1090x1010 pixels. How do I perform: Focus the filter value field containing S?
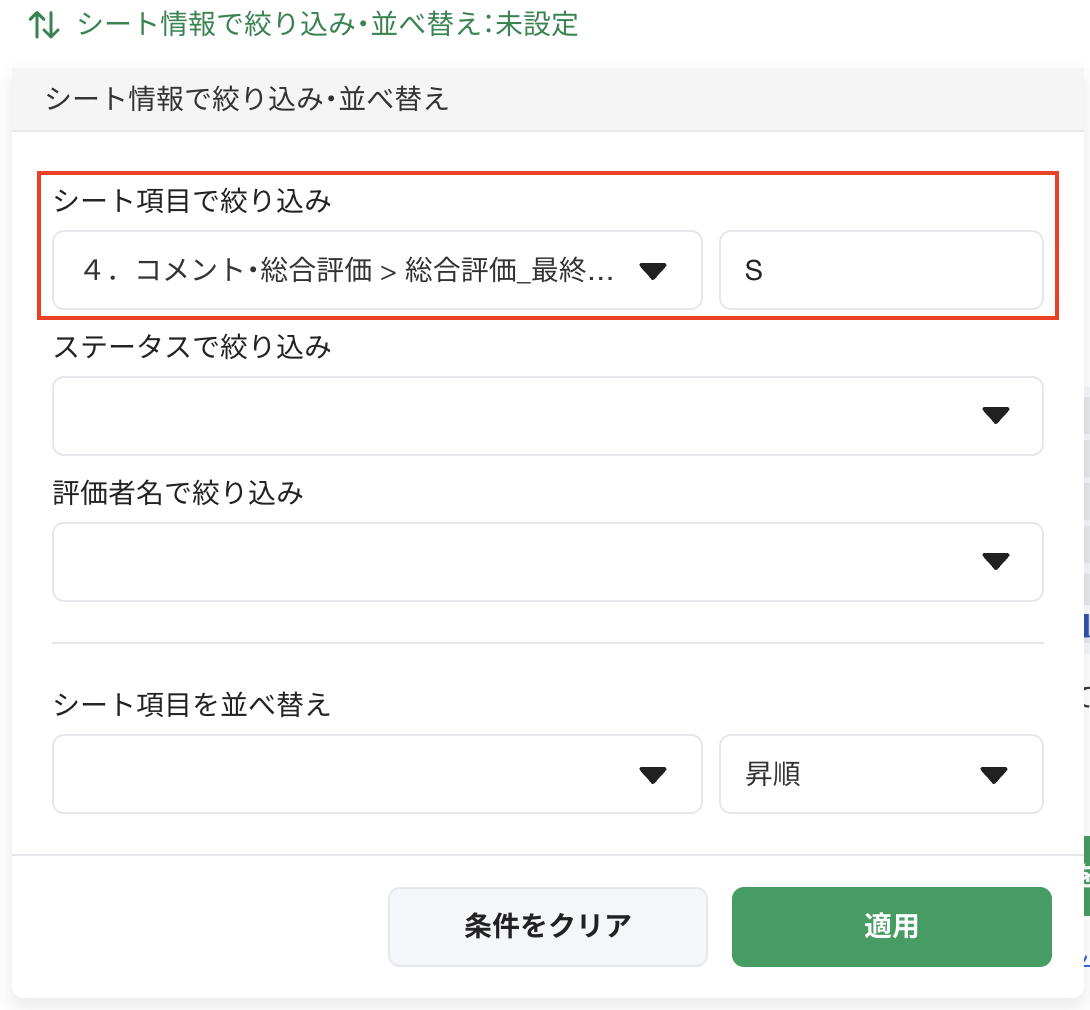click(x=880, y=270)
